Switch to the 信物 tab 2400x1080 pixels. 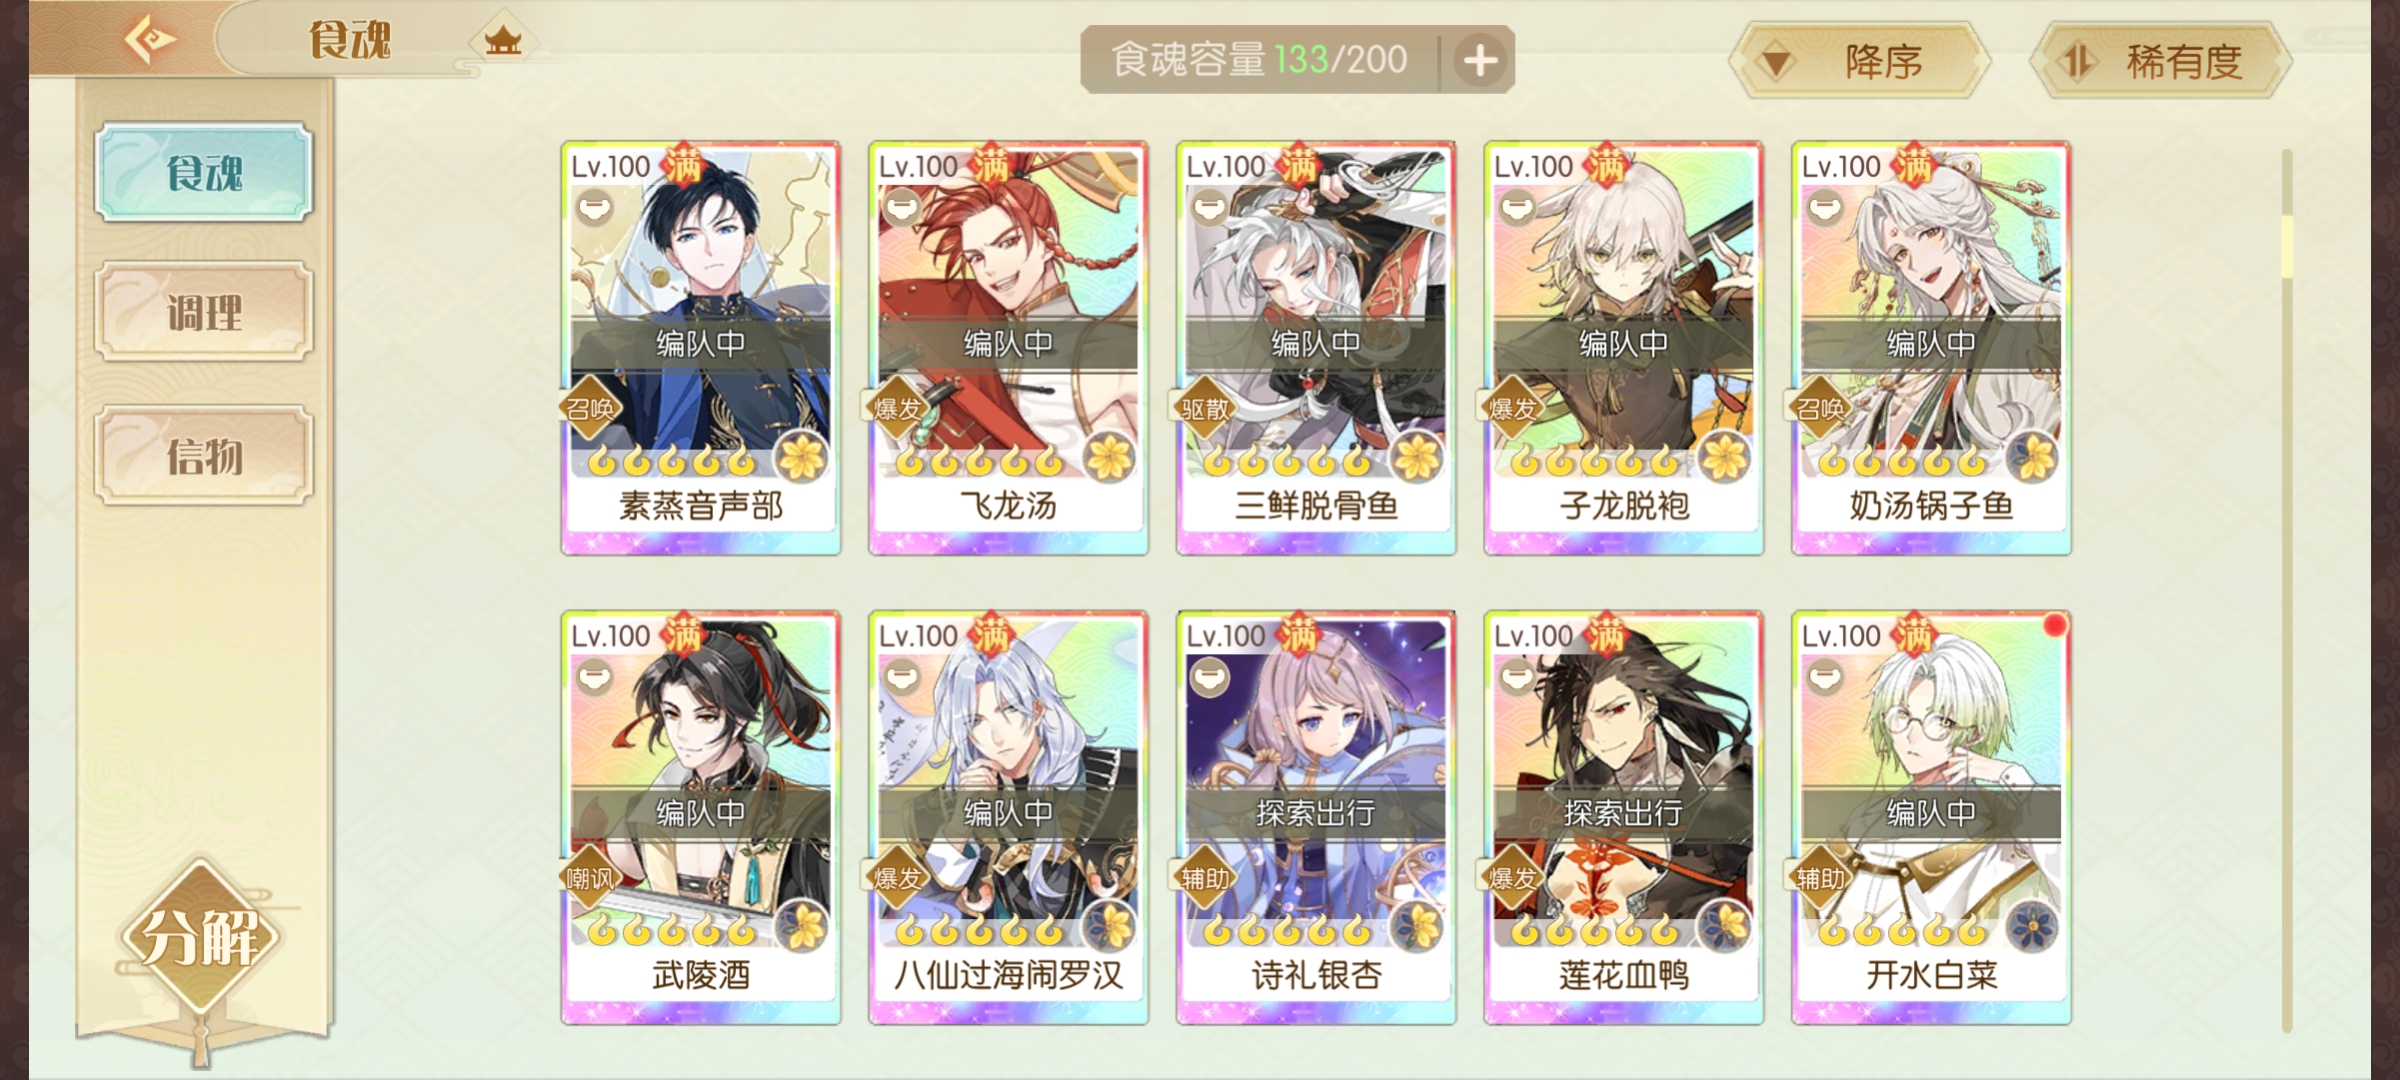(x=204, y=456)
